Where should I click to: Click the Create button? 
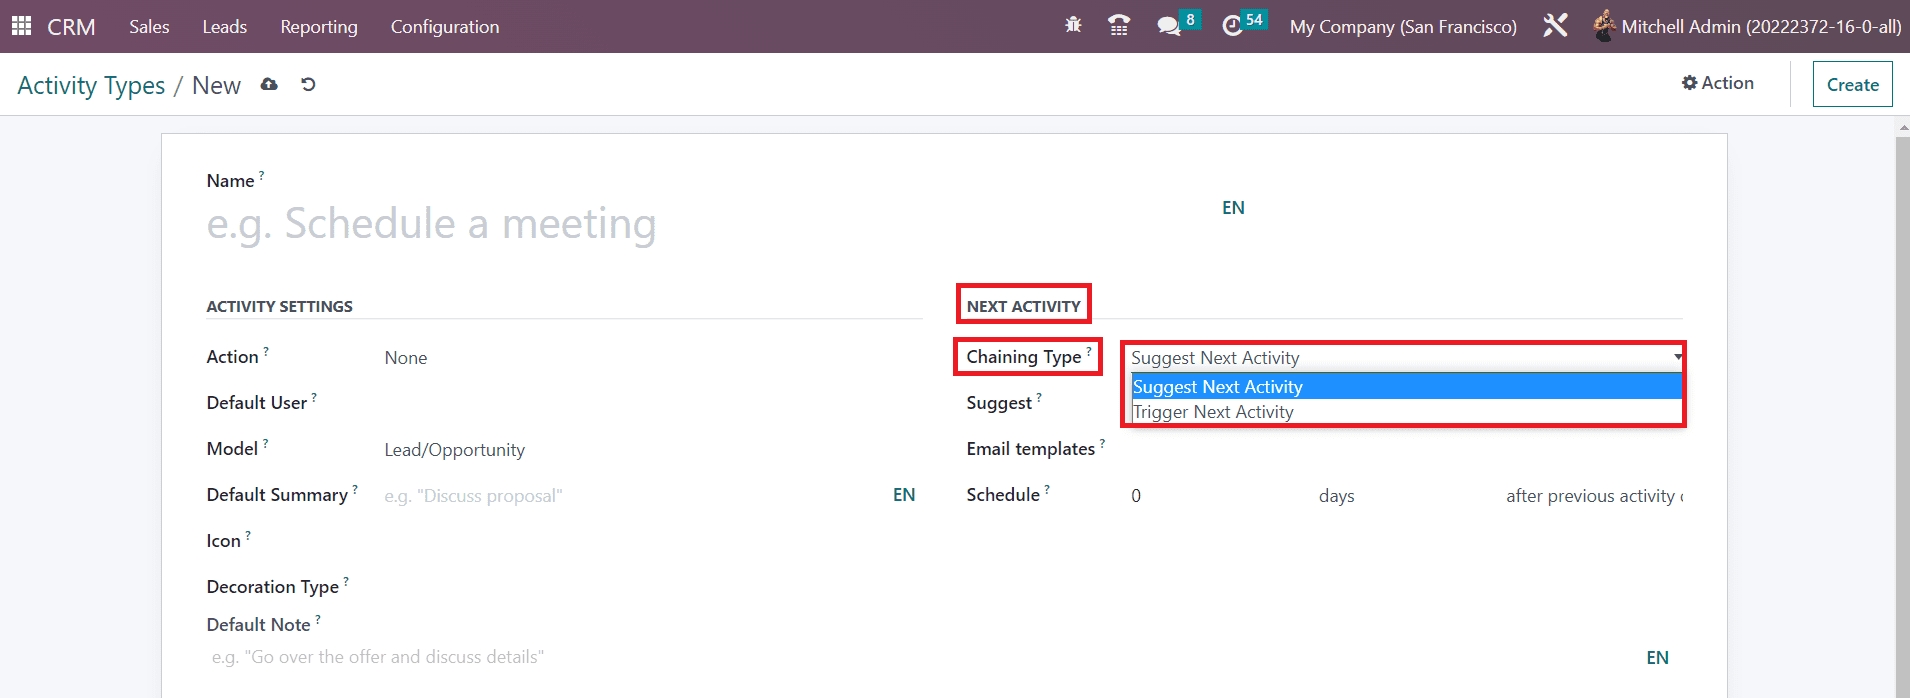[x=1852, y=85]
